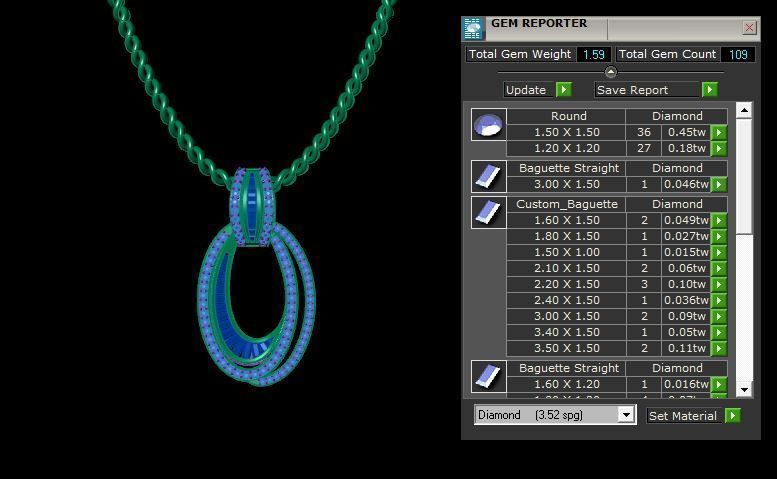
Task: Click the Total Gem Count value 109
Action: (738, 54)
